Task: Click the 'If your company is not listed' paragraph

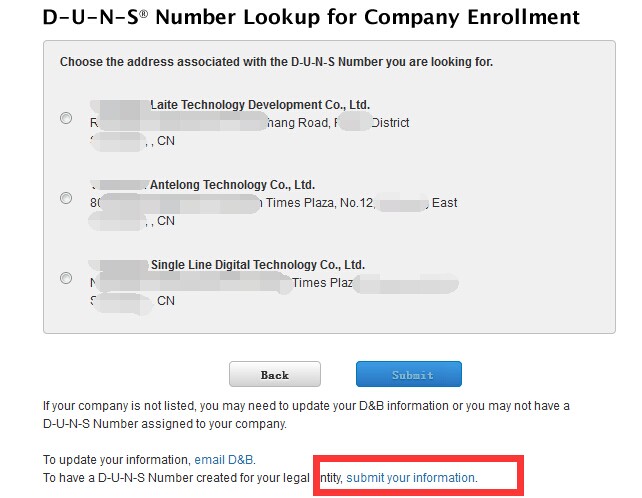Action: point(306,415)
